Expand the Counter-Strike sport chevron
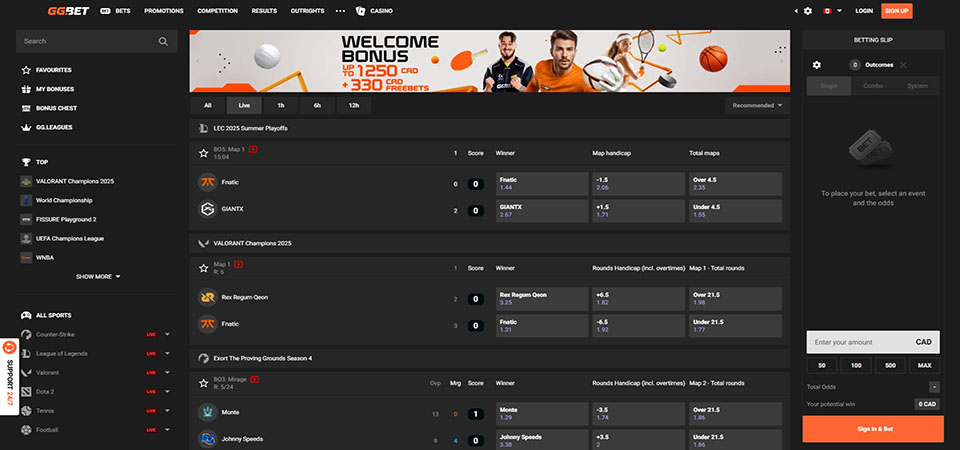 167,334
